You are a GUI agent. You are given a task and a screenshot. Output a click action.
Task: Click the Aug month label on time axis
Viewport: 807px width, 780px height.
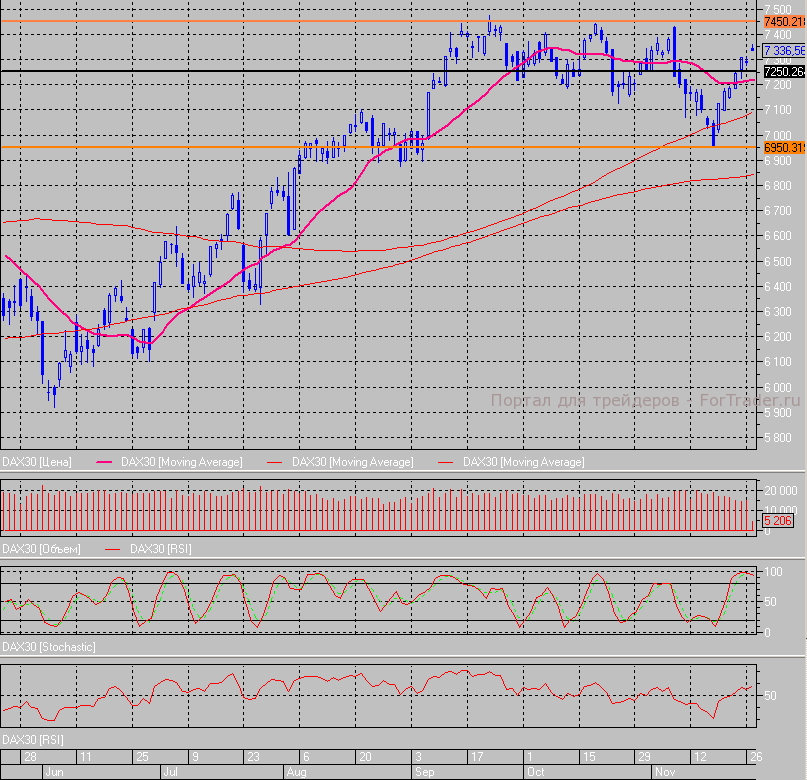[296, 773]
